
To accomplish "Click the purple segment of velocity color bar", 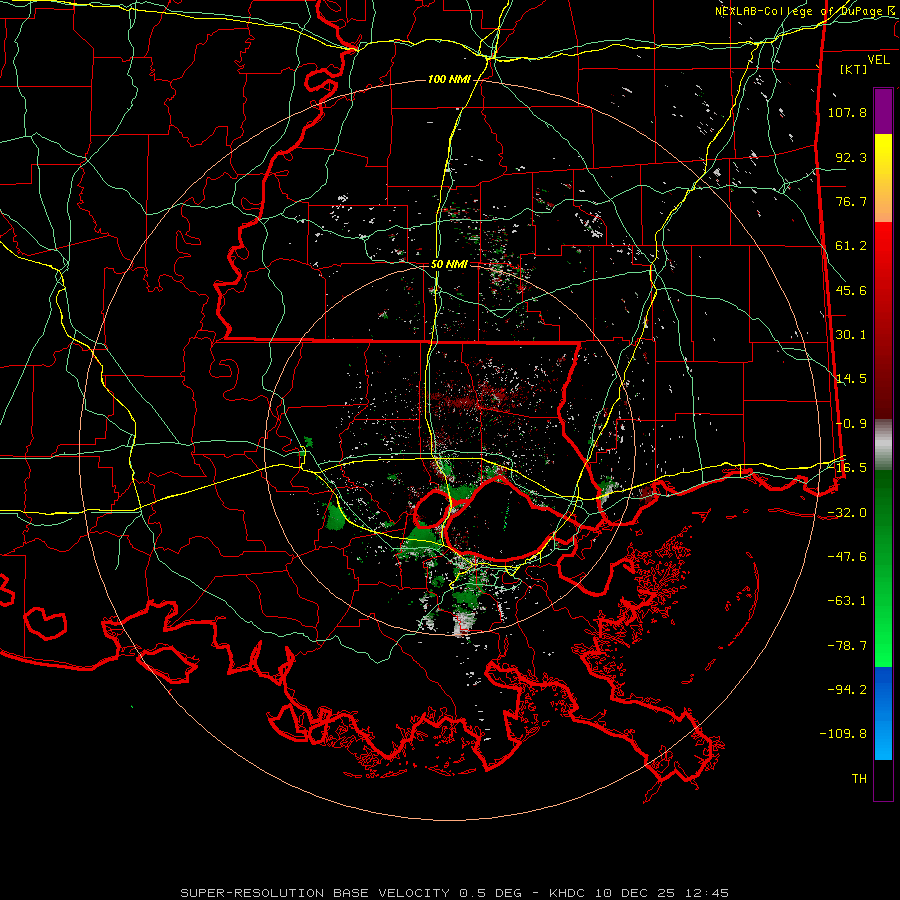I will point(883,111).
